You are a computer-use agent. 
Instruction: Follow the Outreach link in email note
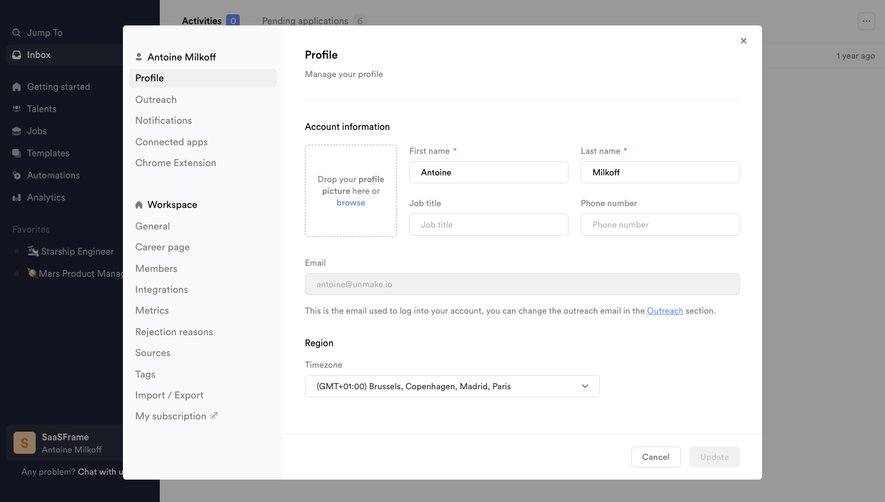pyautogui.click(x=665, y=311)
